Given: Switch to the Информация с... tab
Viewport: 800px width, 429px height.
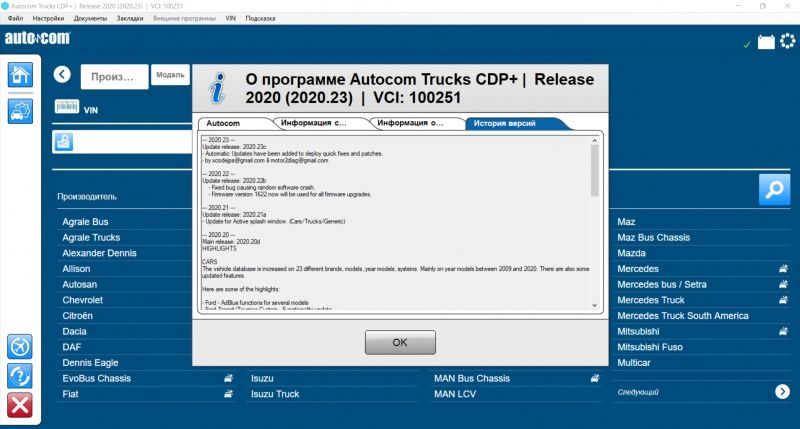Looking at the screenshot, I should 319,123.
